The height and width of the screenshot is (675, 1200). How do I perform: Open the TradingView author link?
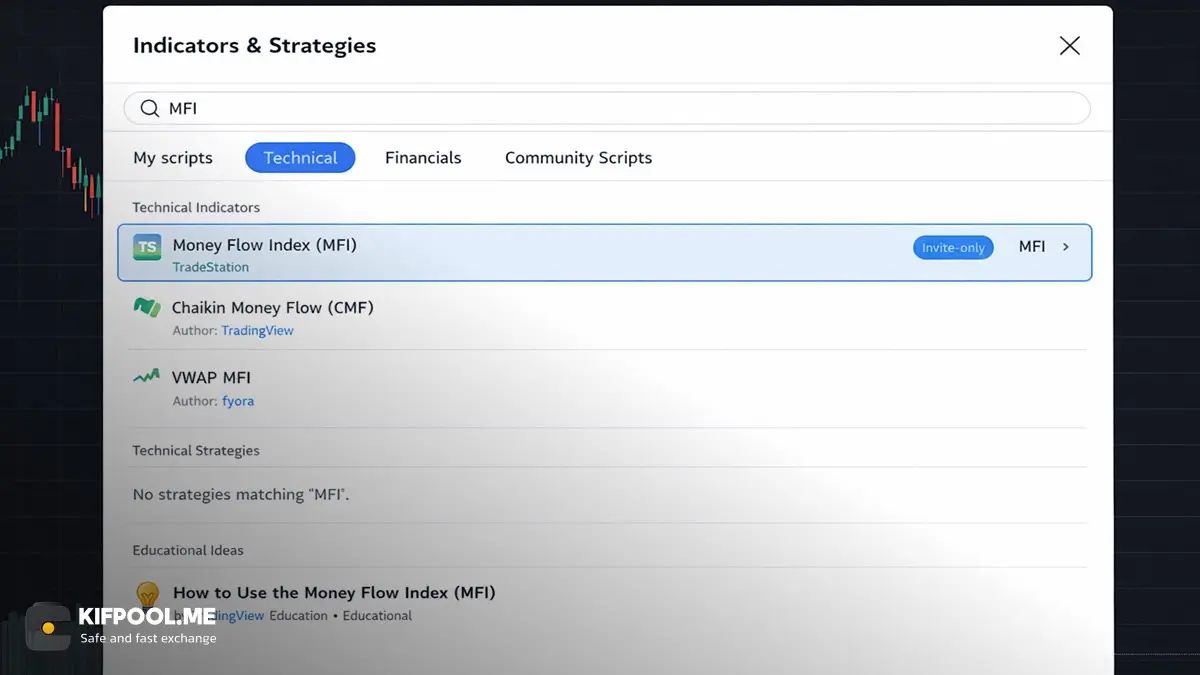[257, 330]
